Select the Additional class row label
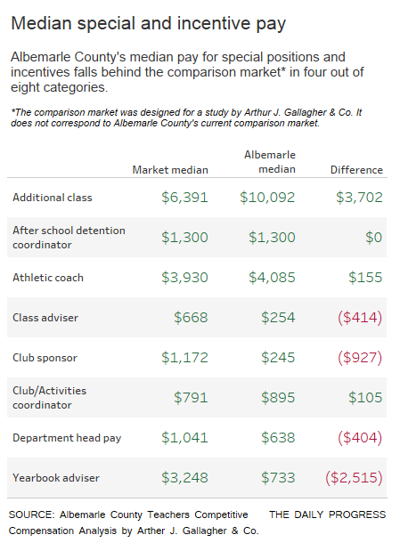The height and width of the screenshot is (551, 400). (x=52, y=197)
